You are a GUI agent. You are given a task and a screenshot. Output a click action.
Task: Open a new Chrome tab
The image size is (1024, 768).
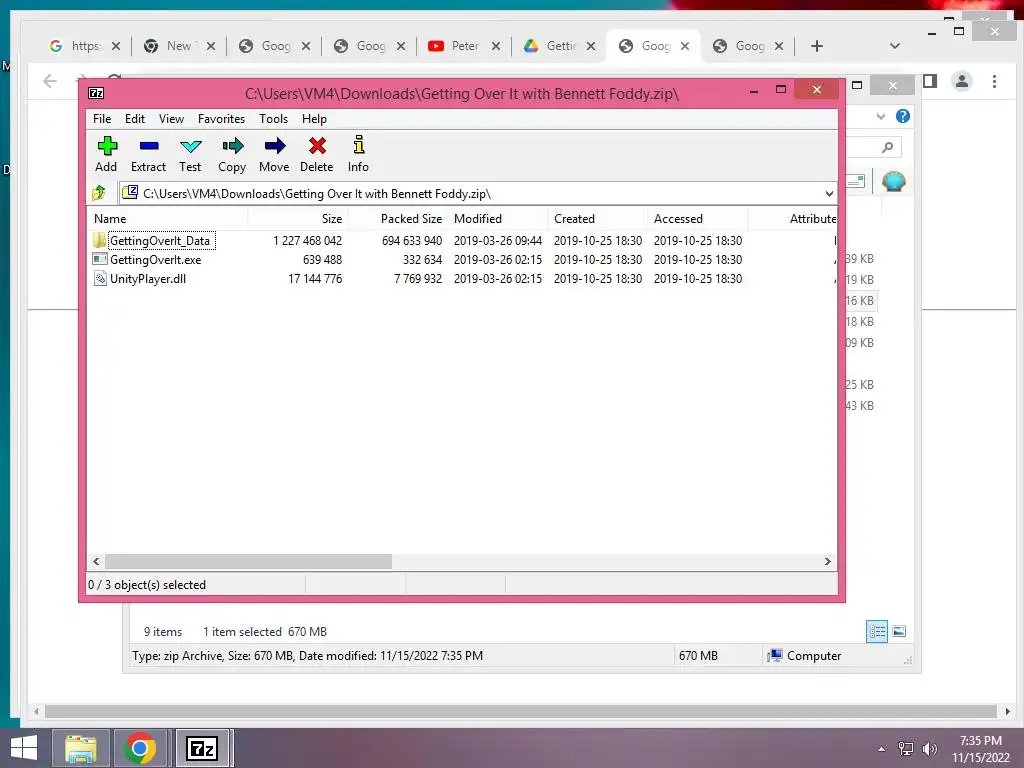coord(816,46)
